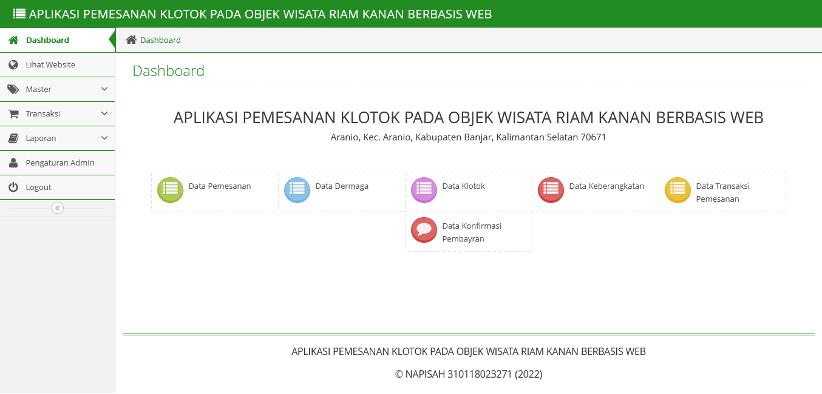Viewport: 822px width, 394px height.
Task: Open Lihat Website menu item
Action: point(58,64)
